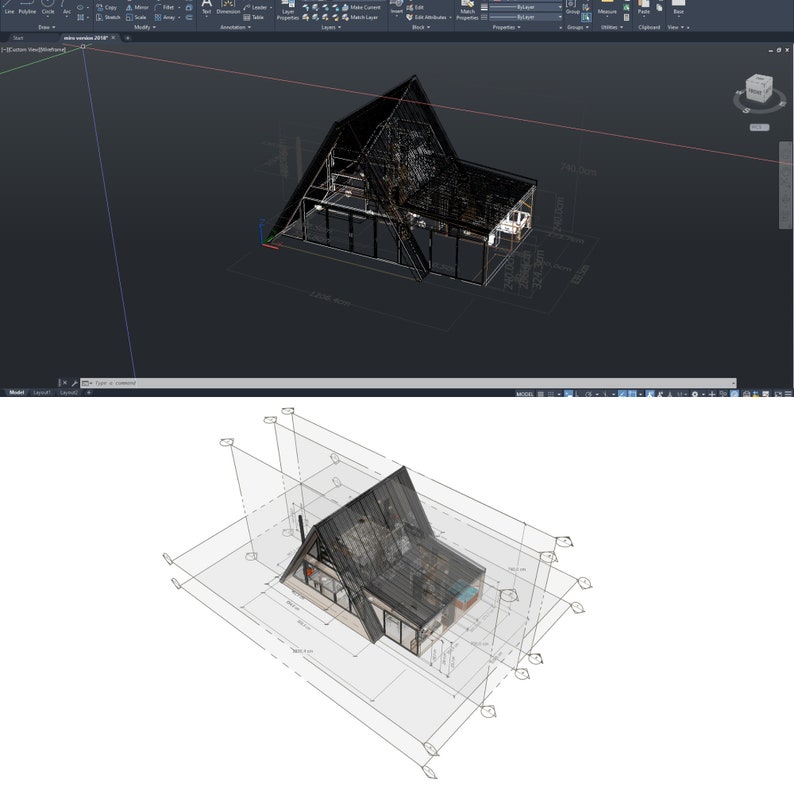Open Layer Properties manager

(x=288, y=10)
